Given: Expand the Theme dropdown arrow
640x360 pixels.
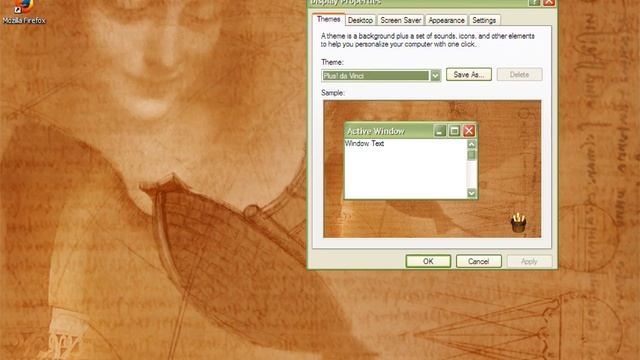Looking at the screenshot, I should [436, 76].
